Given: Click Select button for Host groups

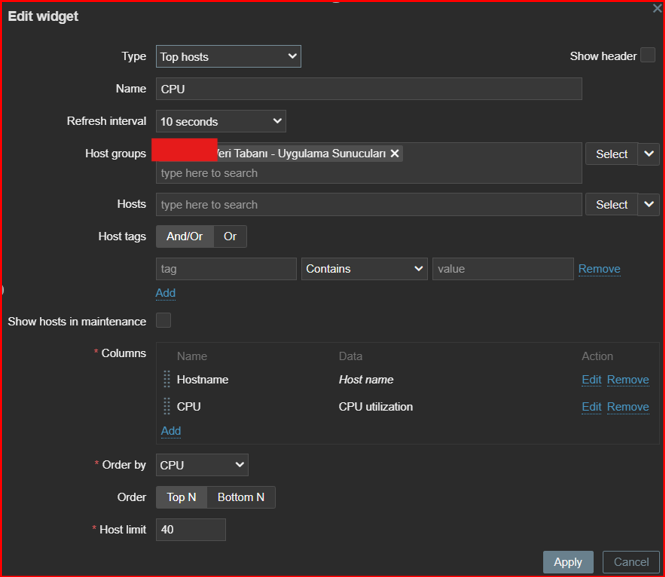Looking at the screenshot, I should 612,154.
